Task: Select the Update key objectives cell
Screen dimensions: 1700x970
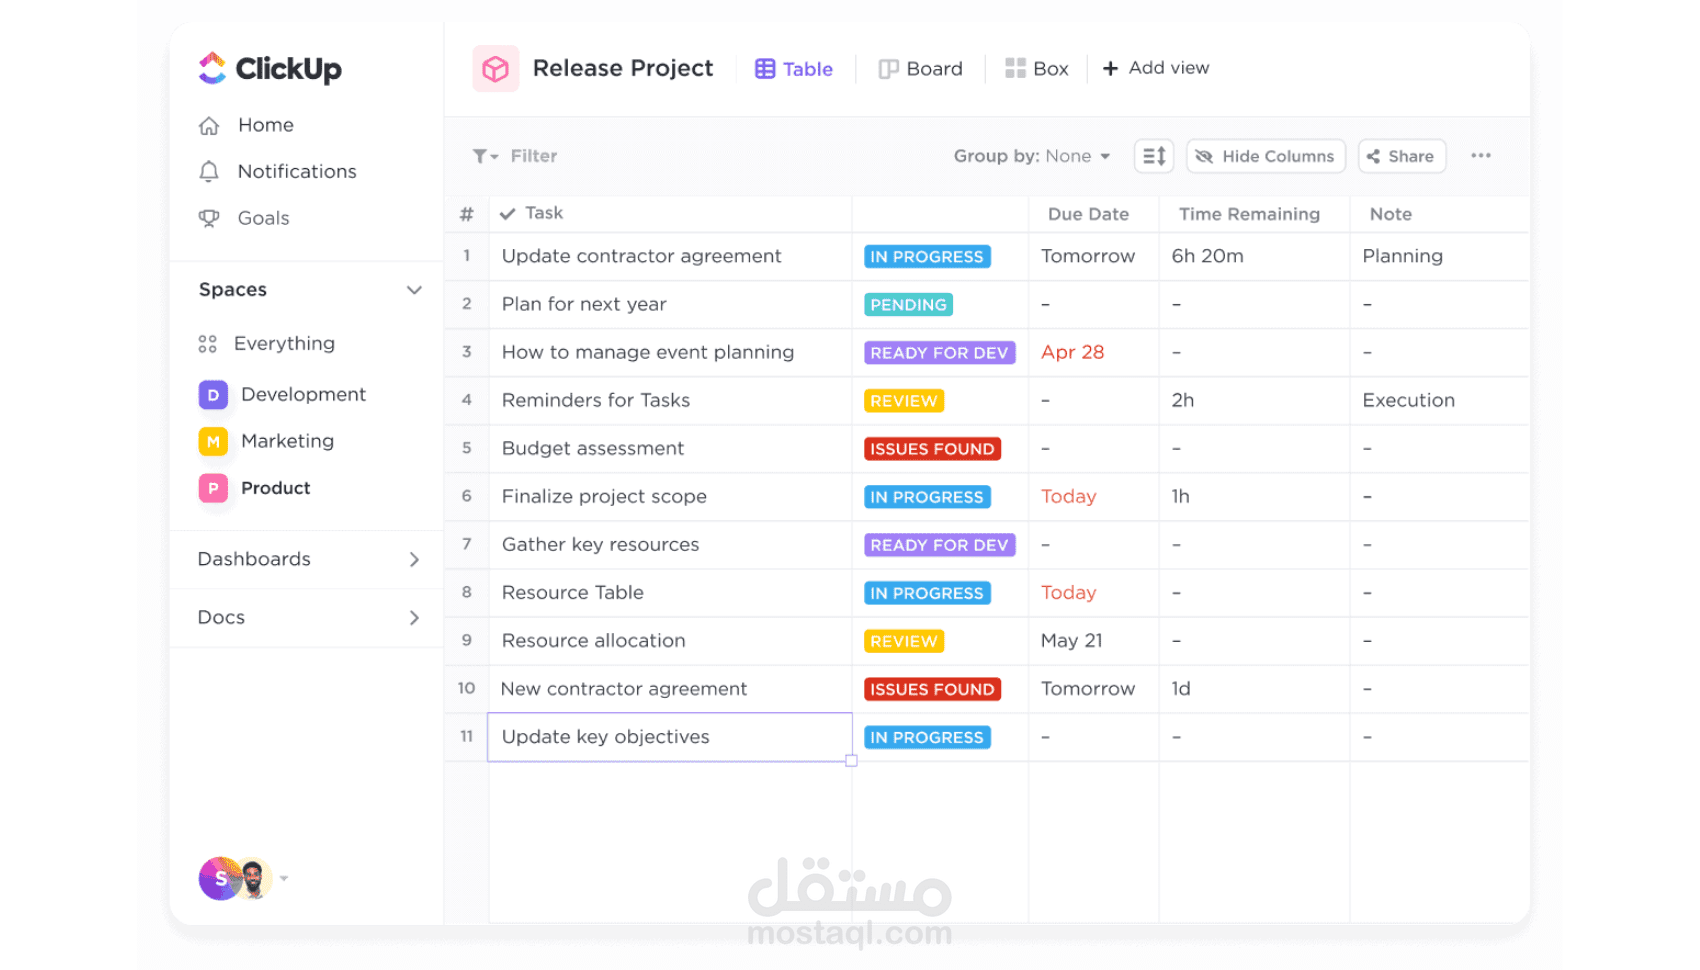Action: coord(670,737)
